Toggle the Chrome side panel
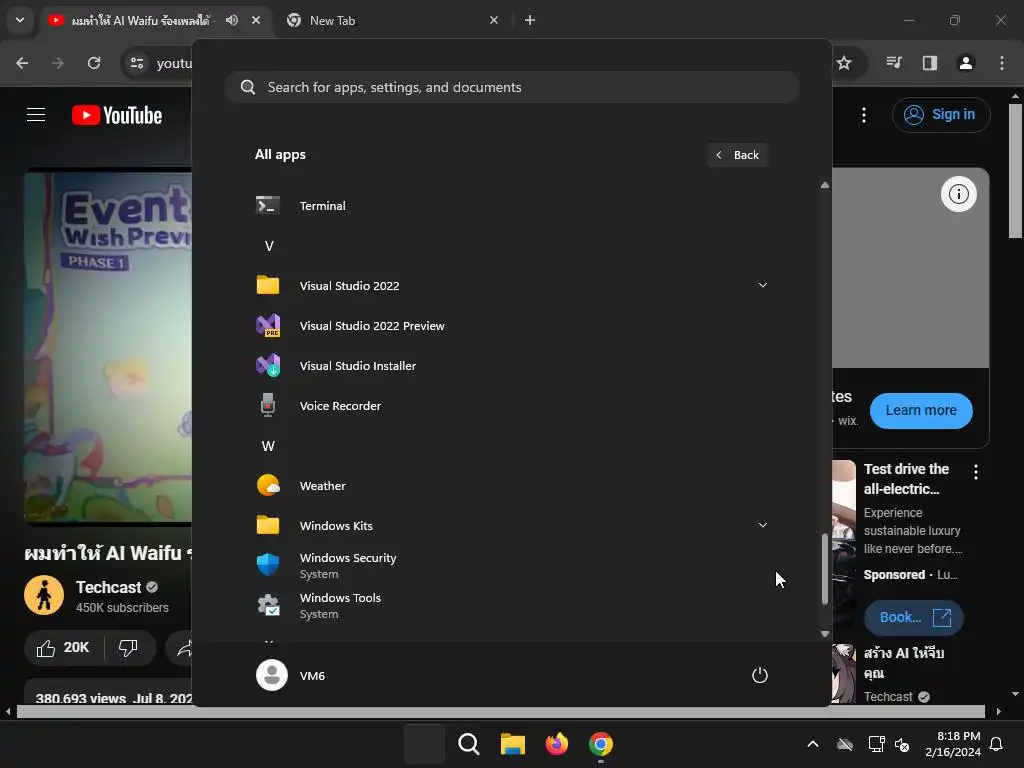The image size is (1024, 768). point(930,63)
